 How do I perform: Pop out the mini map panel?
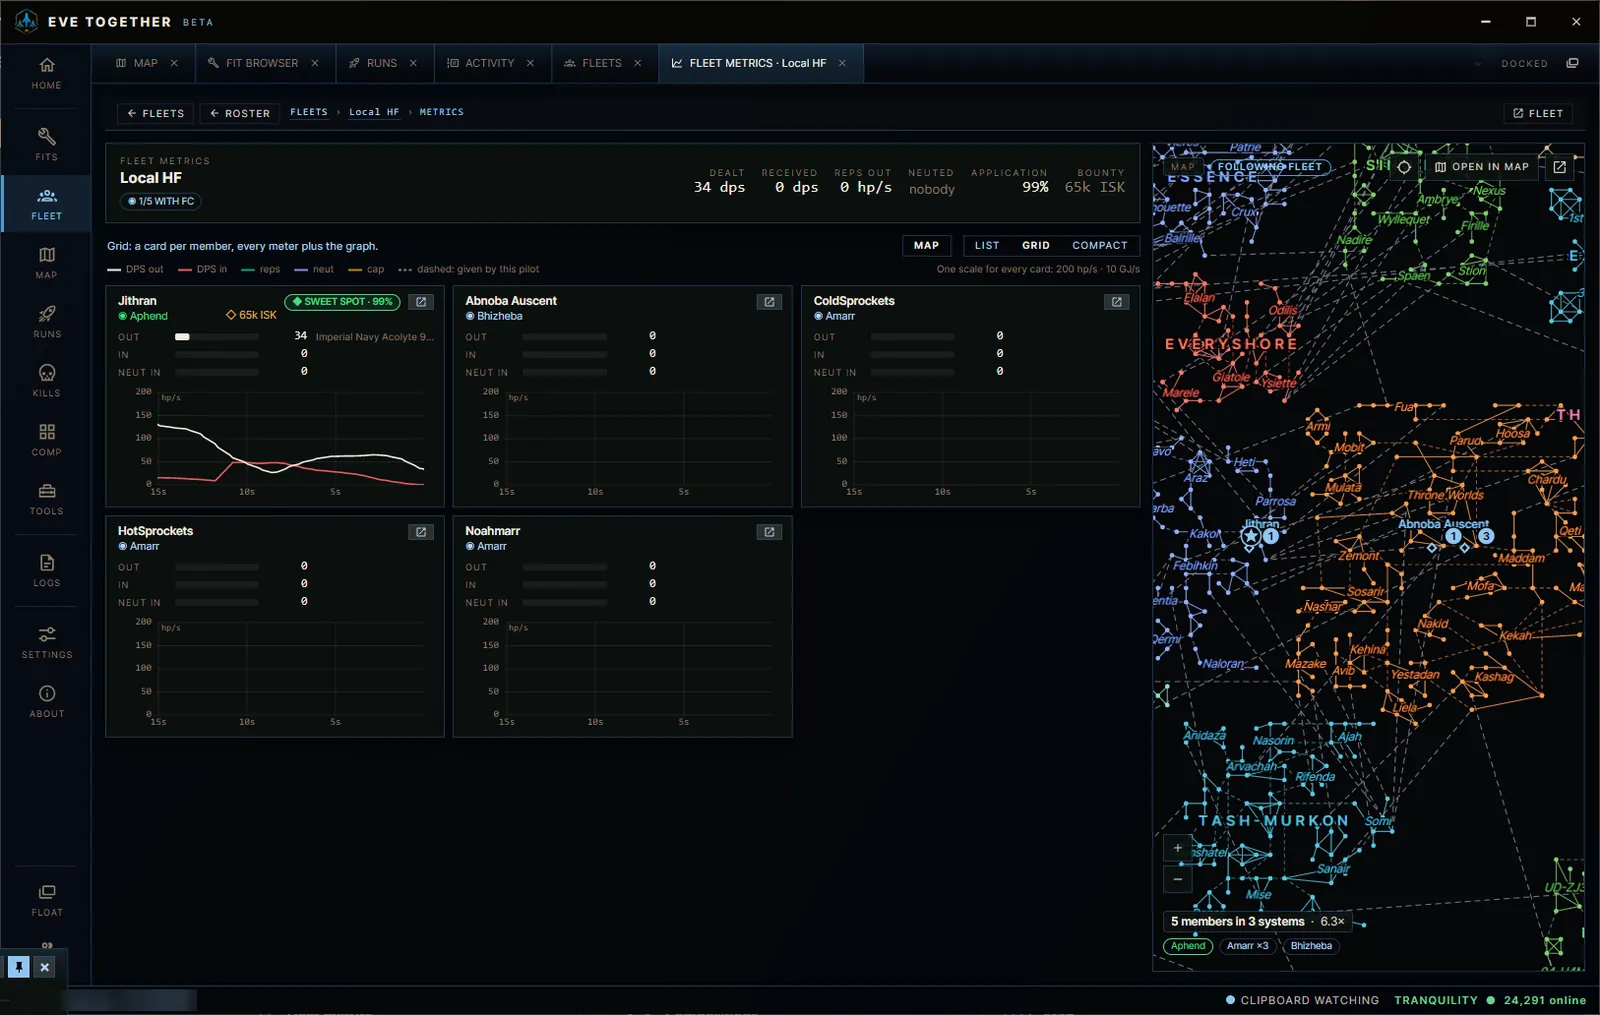tap(1559, 167)
